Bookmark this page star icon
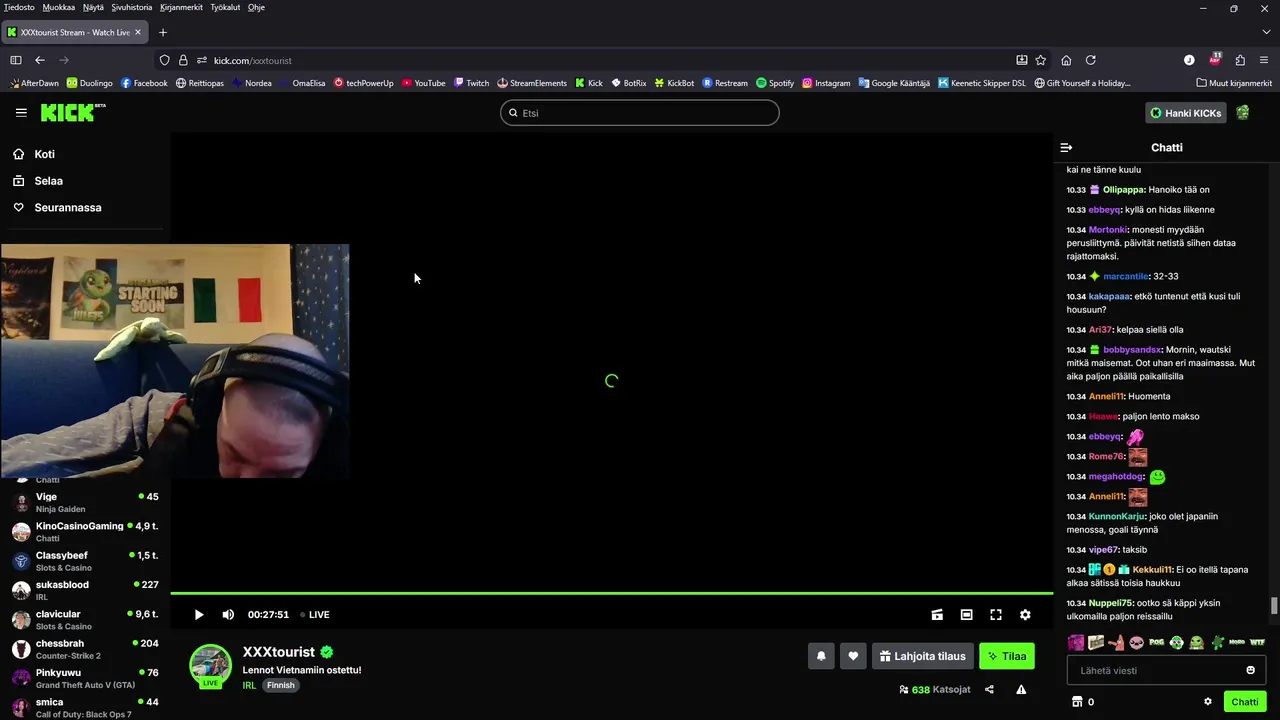This screenshot has height=720, width=1280. pyautogui.click(x=1041, y=60)
